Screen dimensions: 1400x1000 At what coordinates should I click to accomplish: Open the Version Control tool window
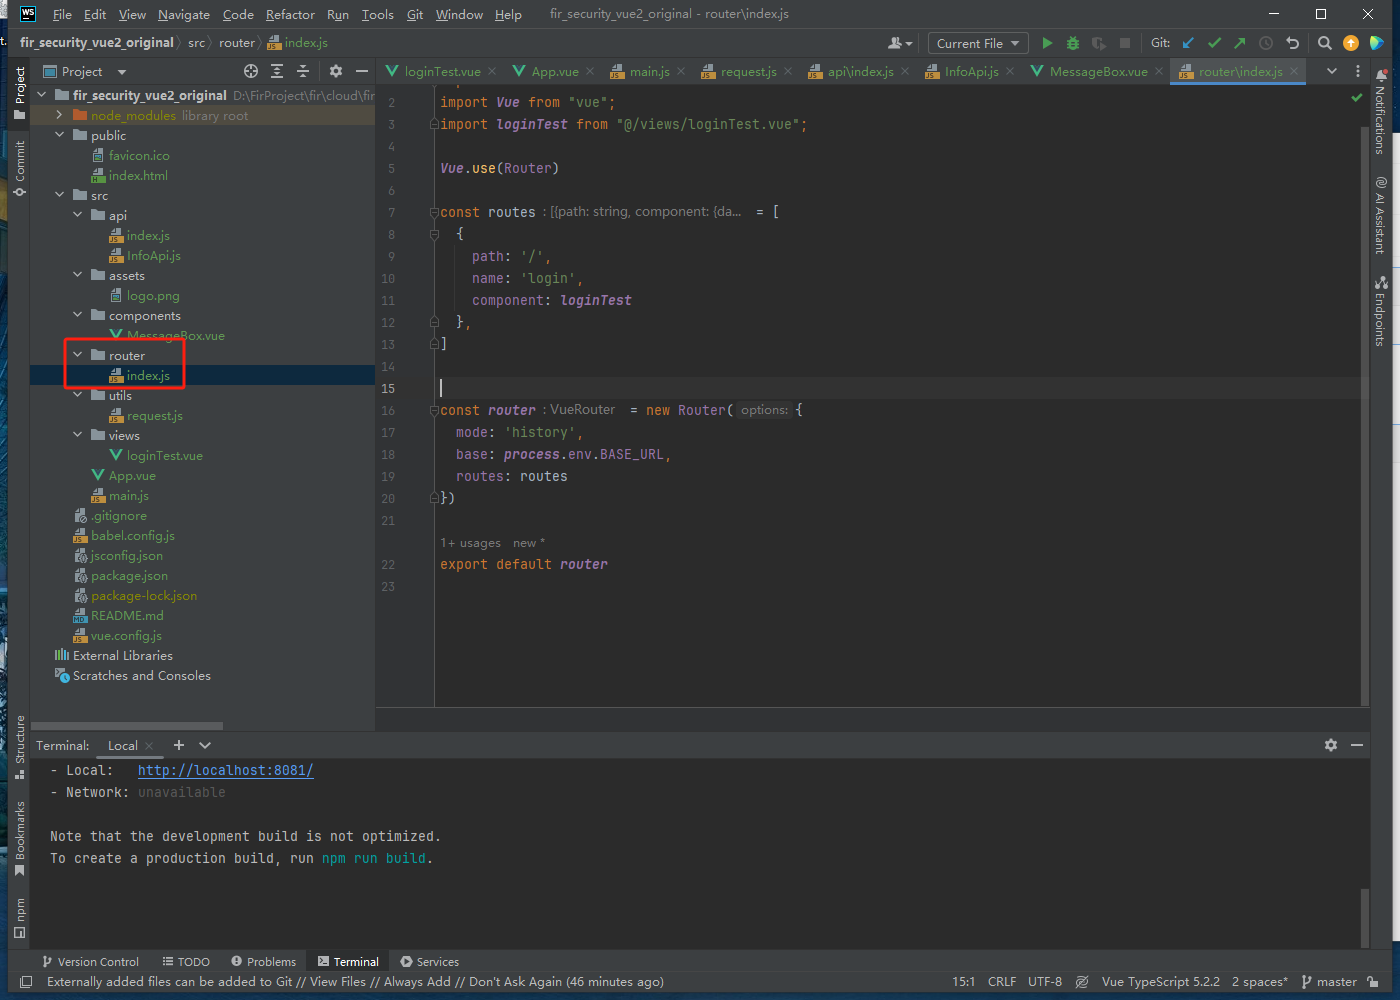click(x=90, y=962)
